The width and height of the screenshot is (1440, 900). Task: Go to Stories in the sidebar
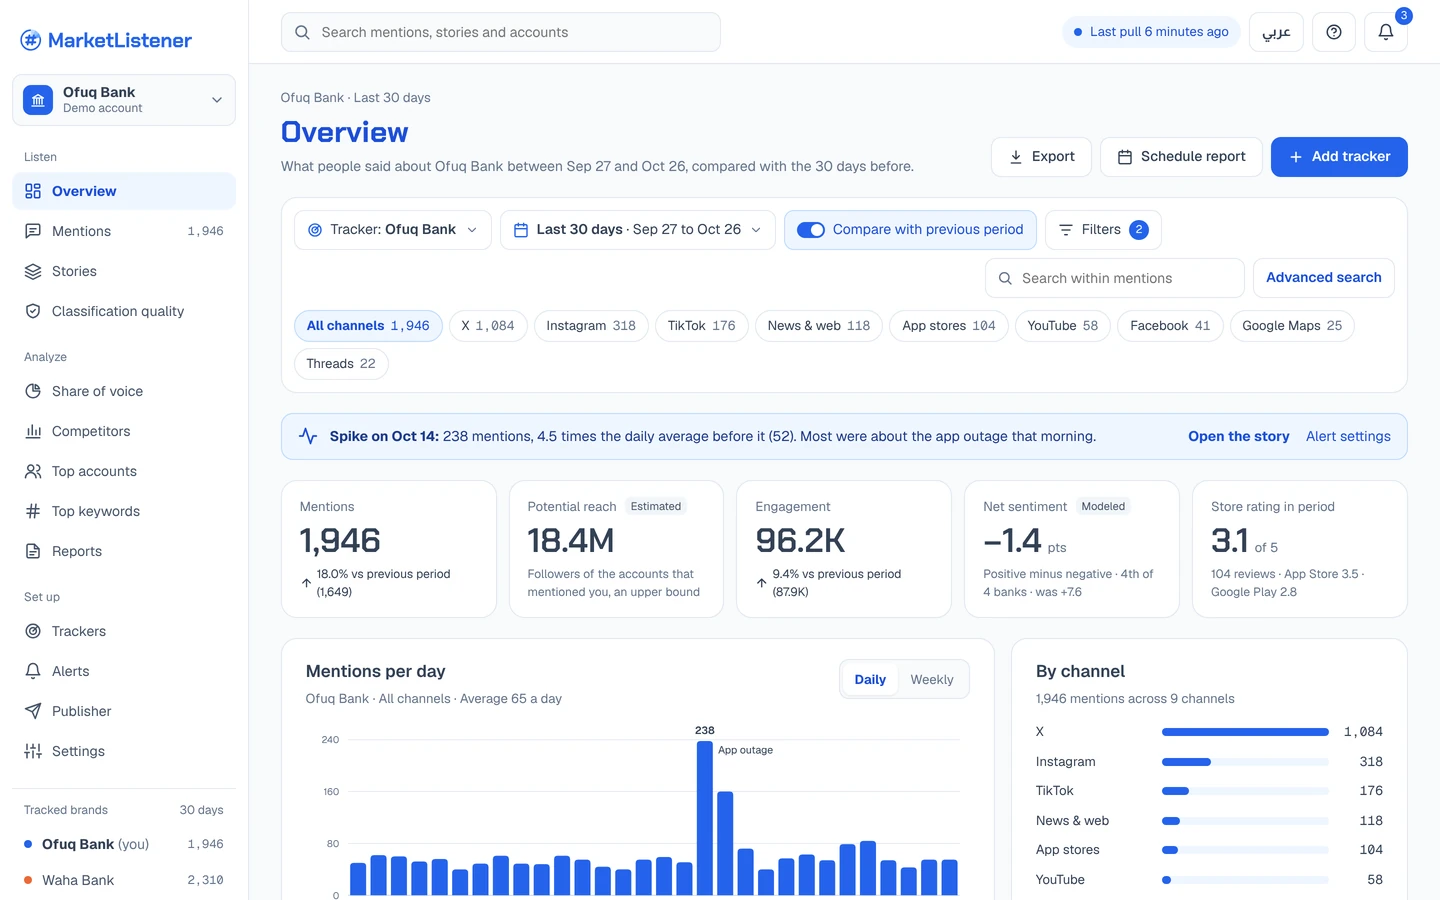[124, 271]
